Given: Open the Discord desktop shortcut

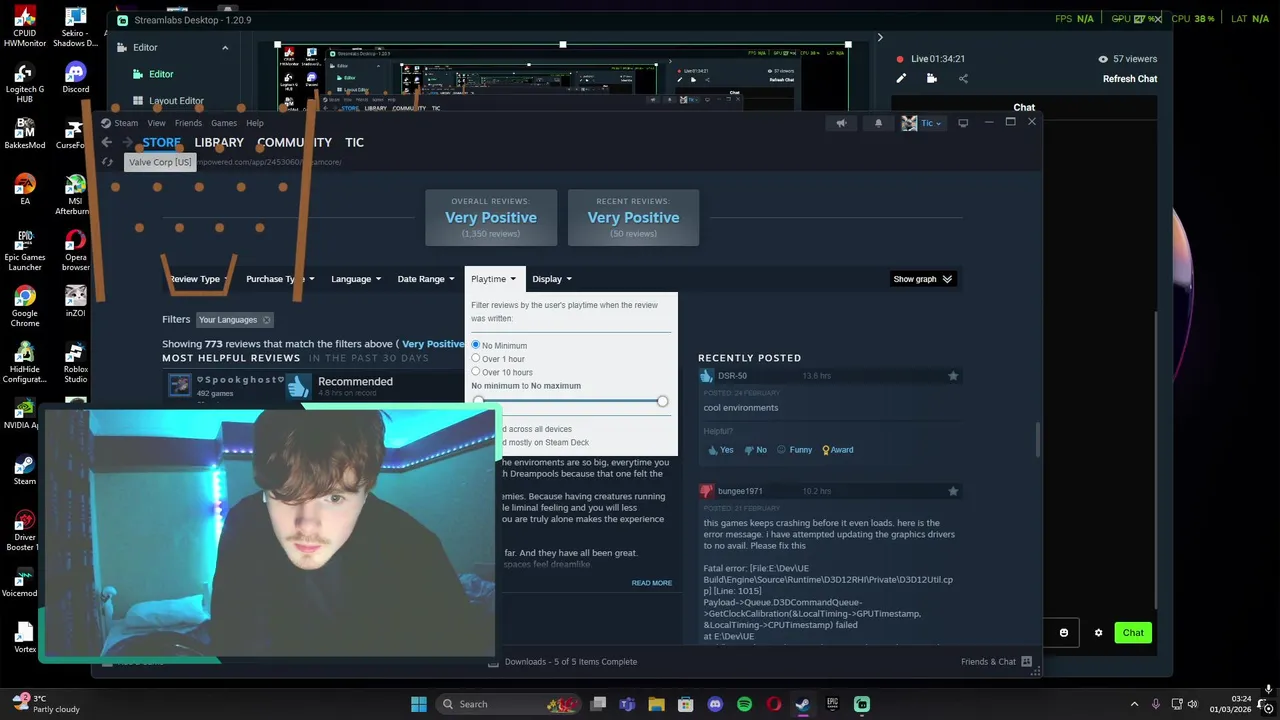Looking at the screenshot, I should pos(75,78).
